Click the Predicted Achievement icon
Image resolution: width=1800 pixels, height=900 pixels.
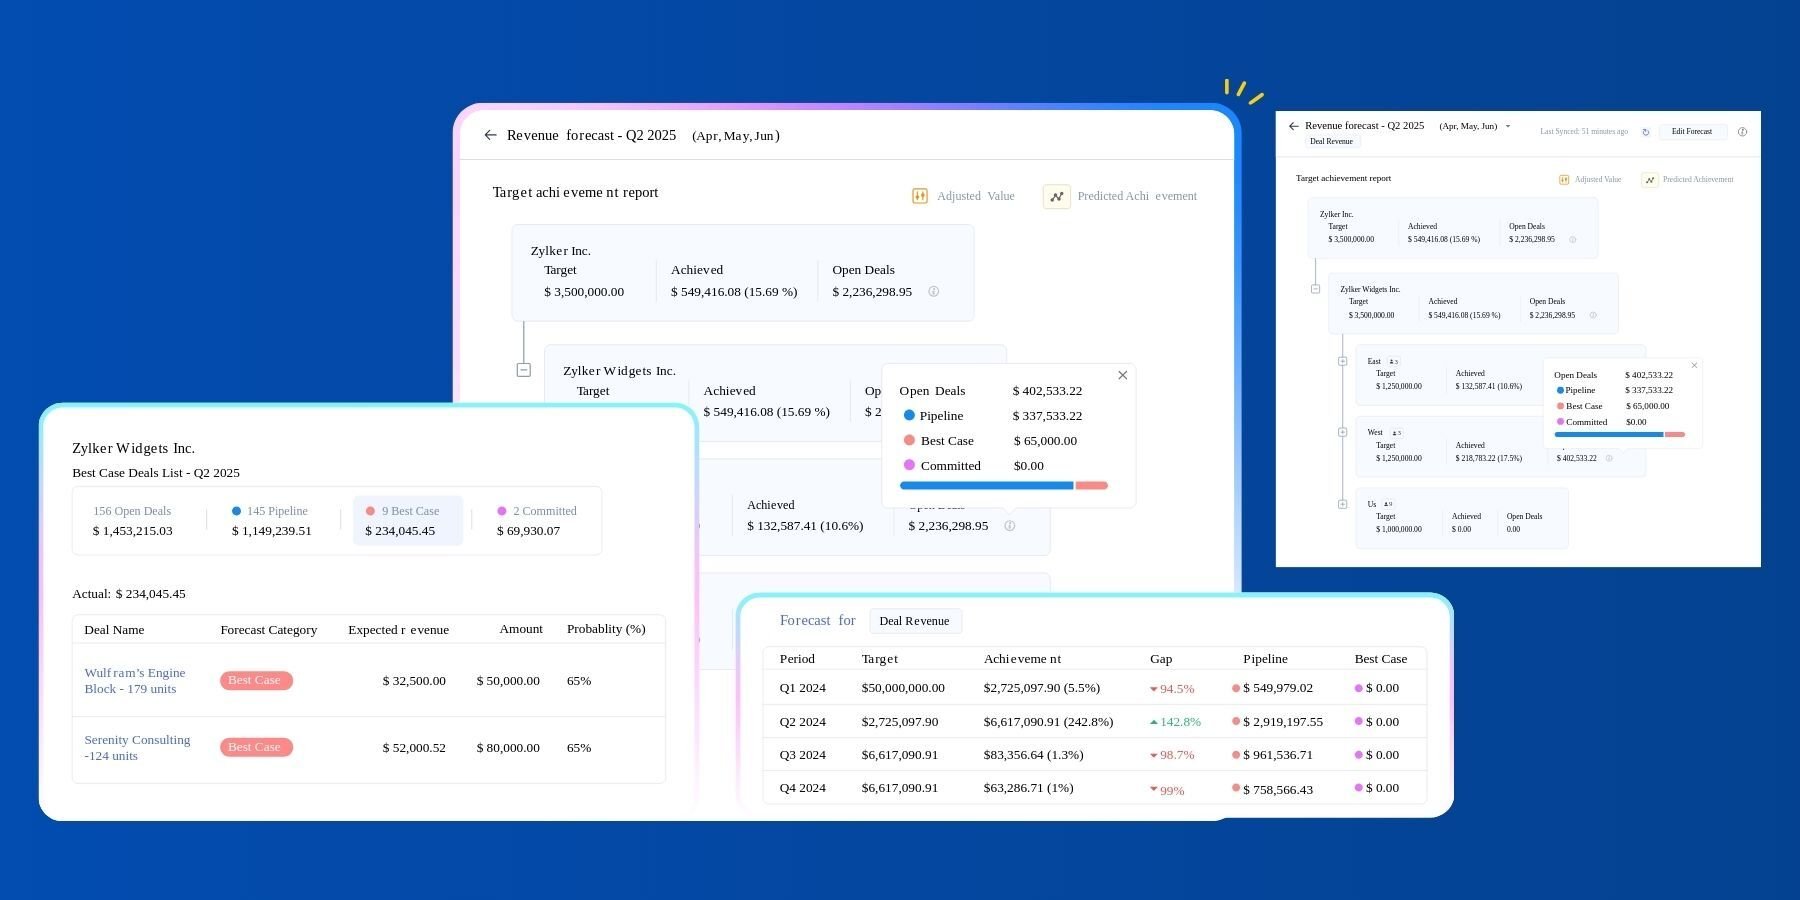tap(1056, 196)
